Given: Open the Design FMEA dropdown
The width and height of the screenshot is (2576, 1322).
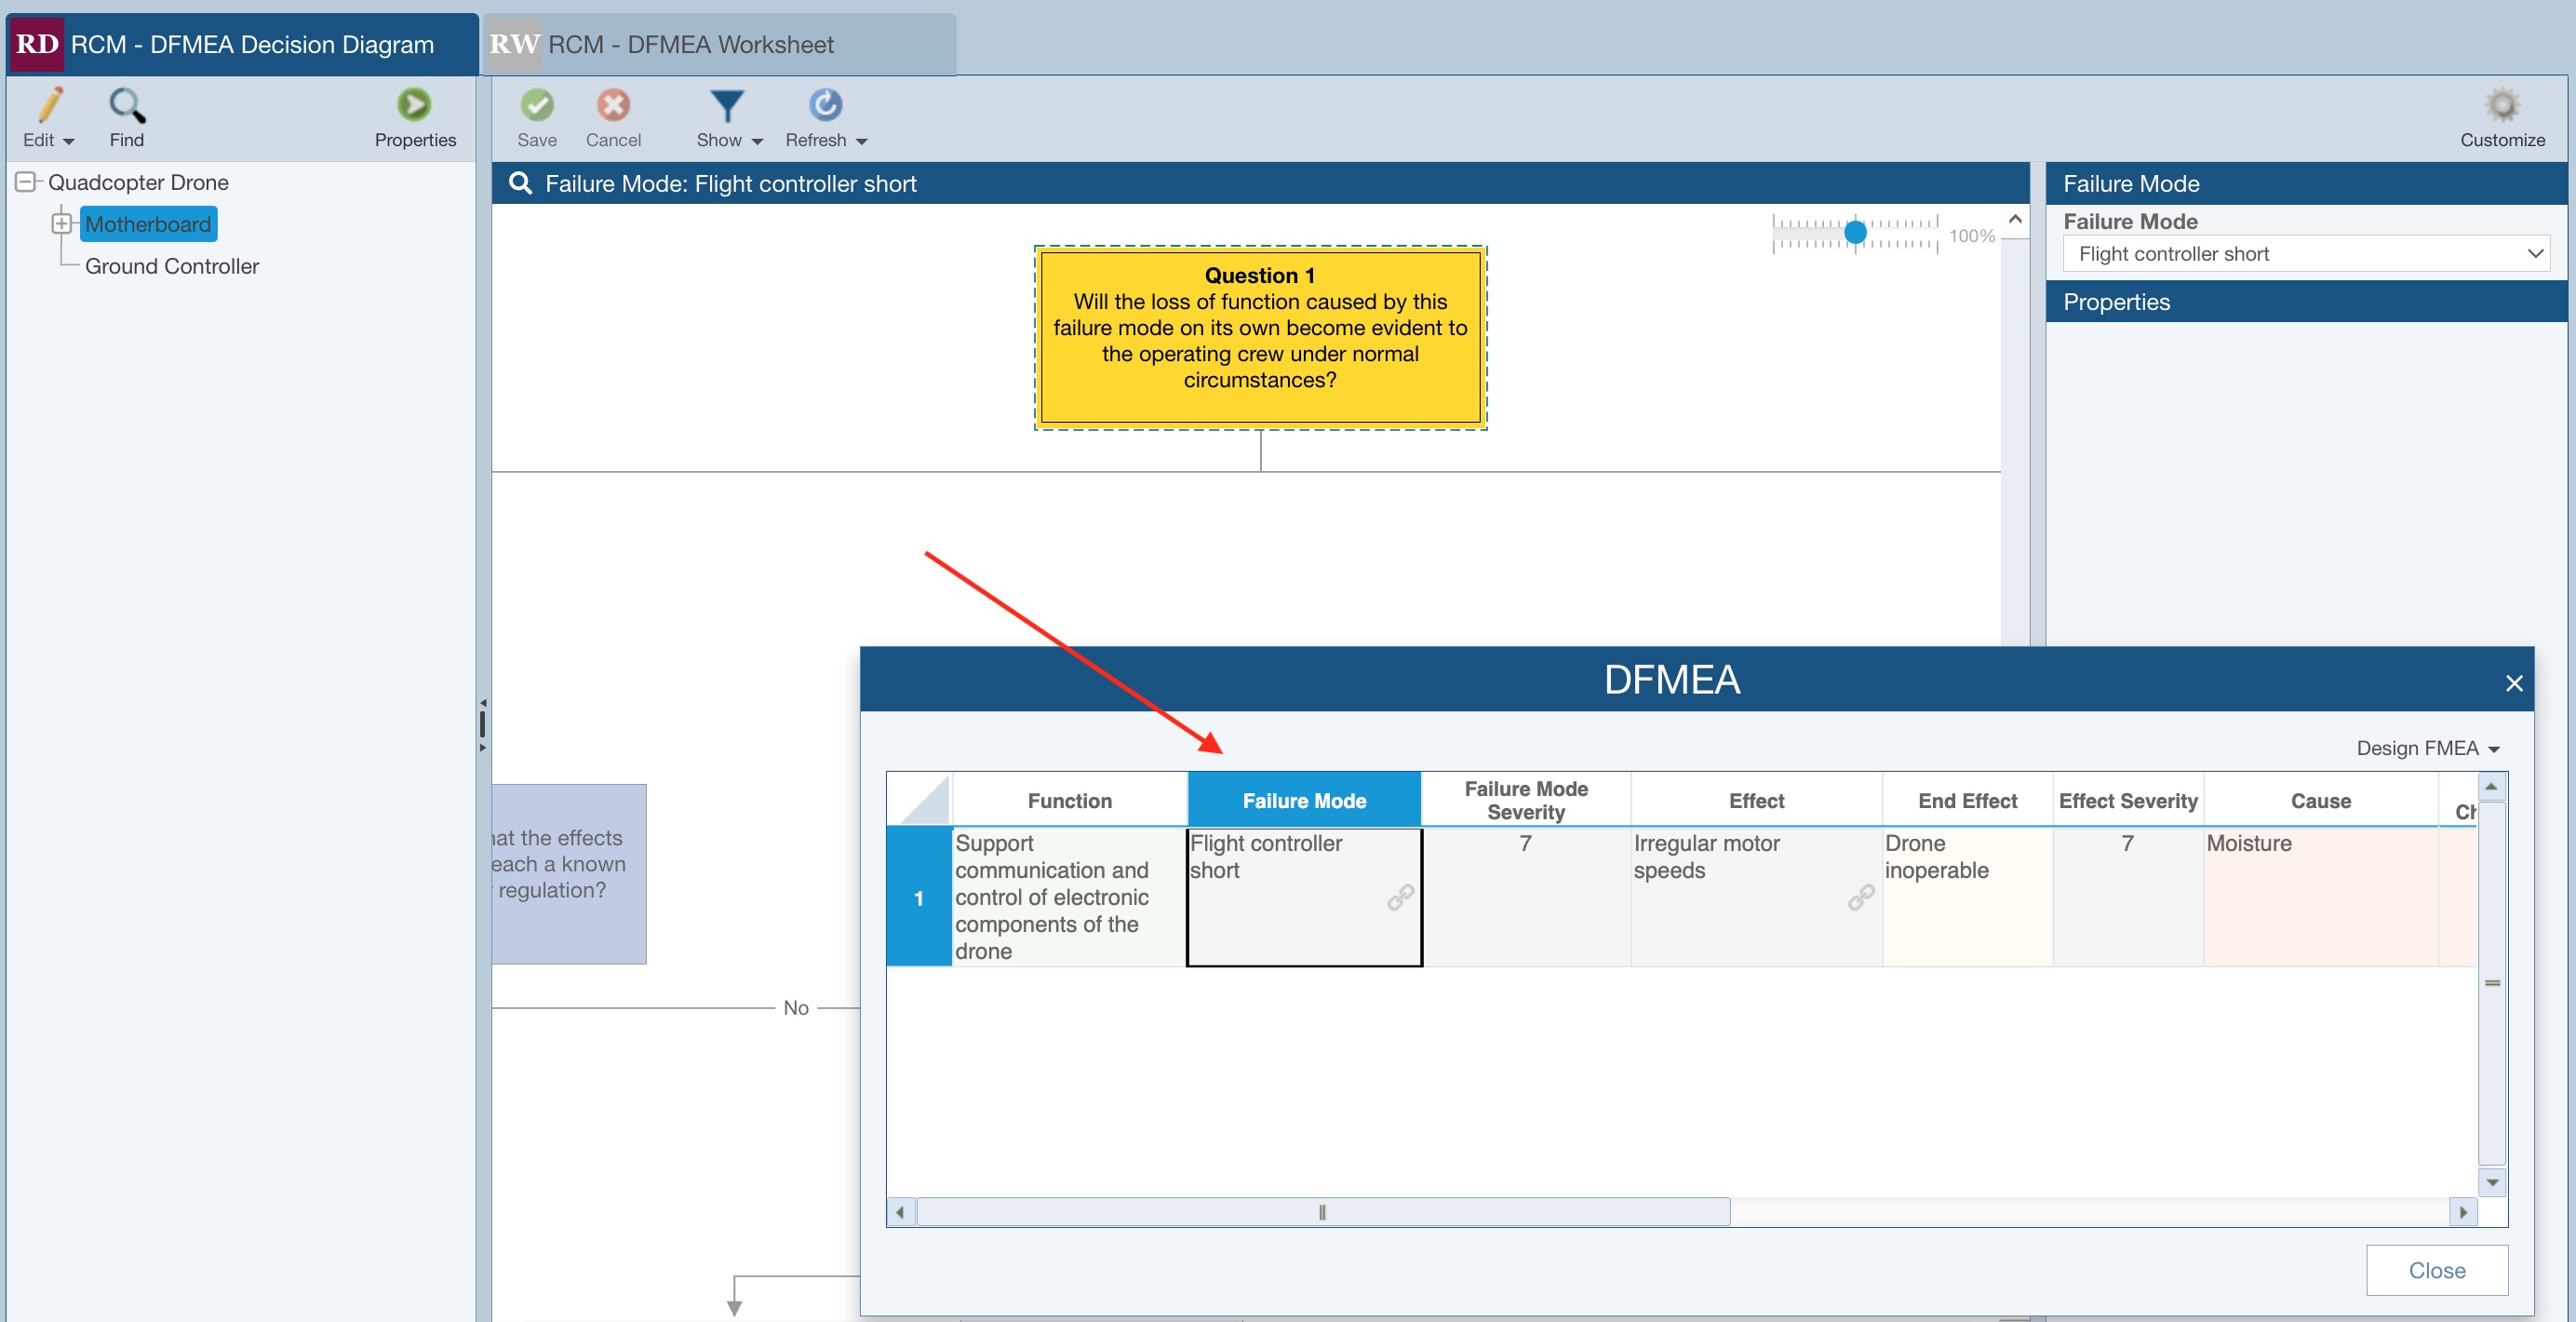Looking at the screenshot, I should tap(2427, 748).
